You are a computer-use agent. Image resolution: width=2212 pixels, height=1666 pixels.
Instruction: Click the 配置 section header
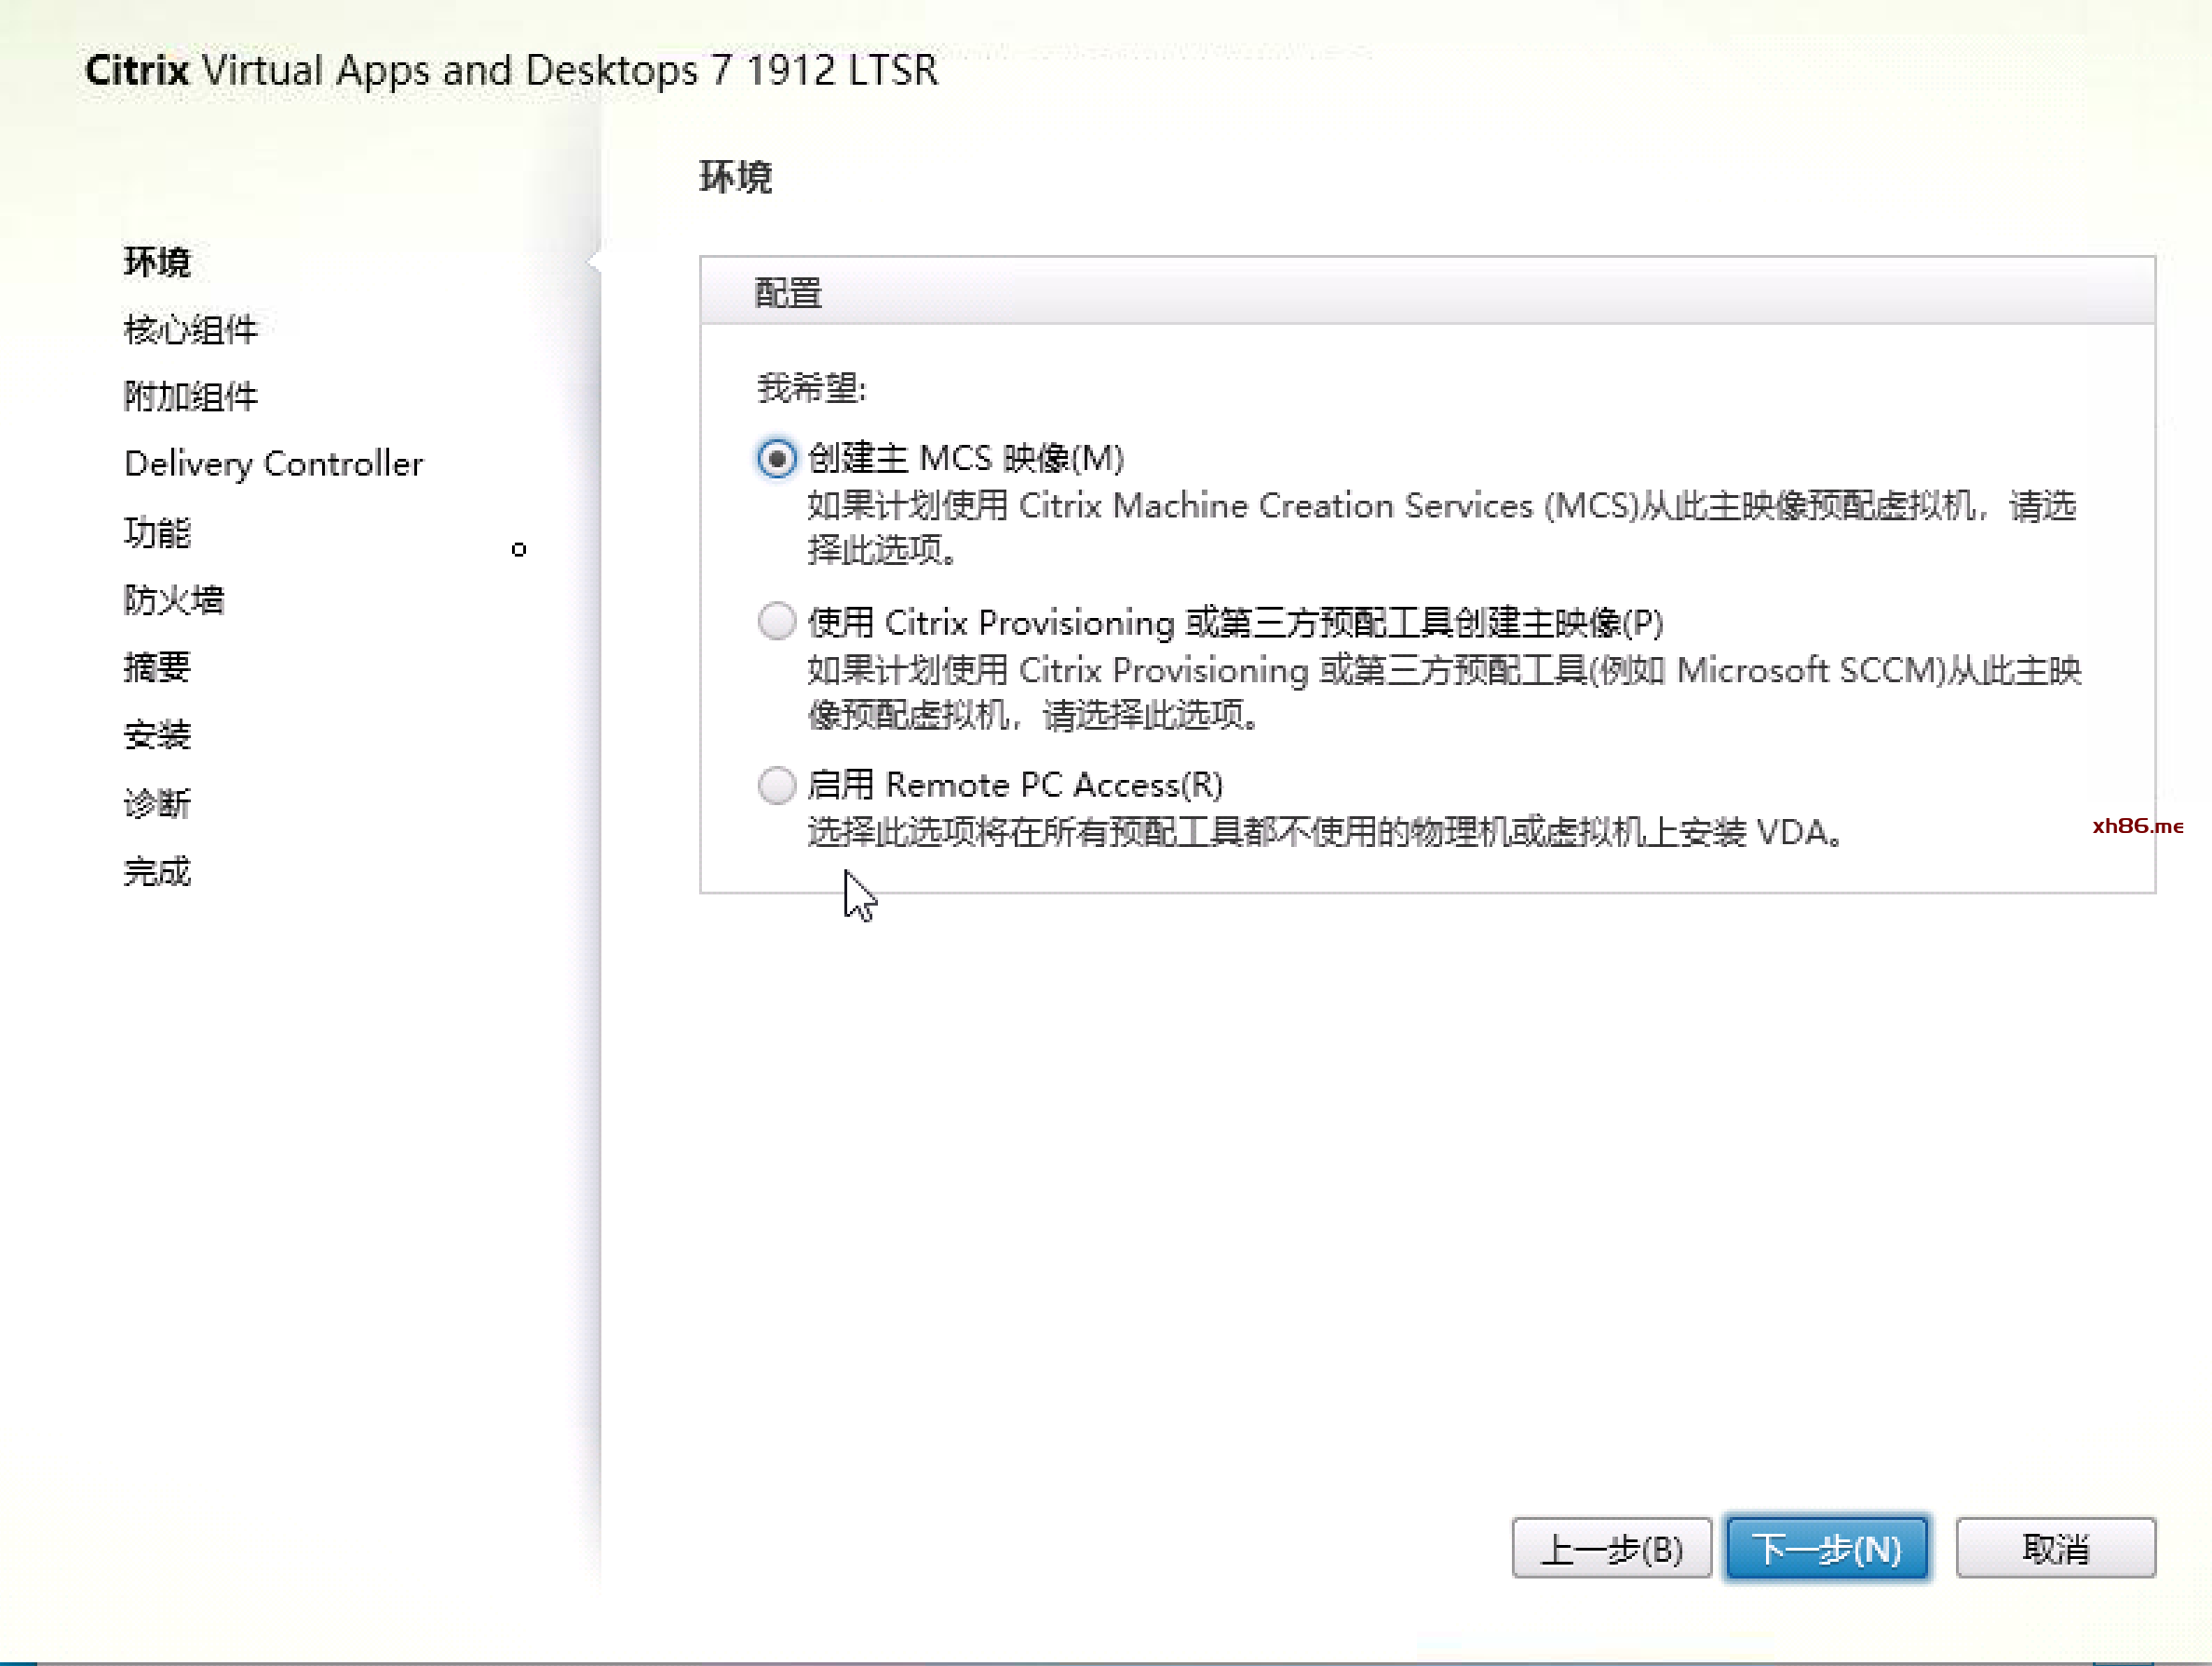(788, 293)
